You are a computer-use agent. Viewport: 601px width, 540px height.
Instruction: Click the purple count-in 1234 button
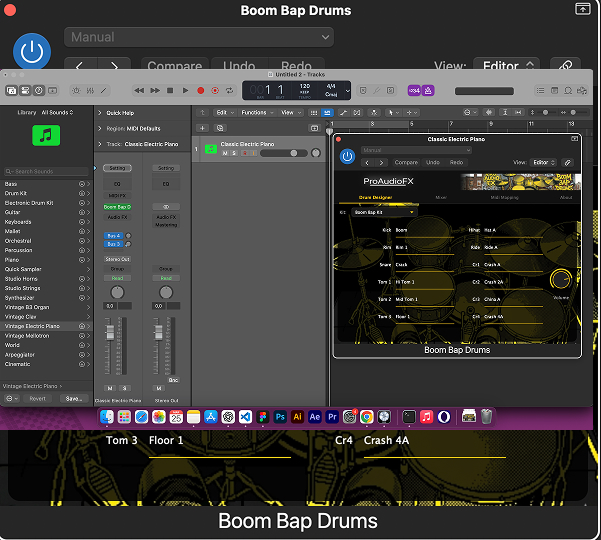[414, 91]
